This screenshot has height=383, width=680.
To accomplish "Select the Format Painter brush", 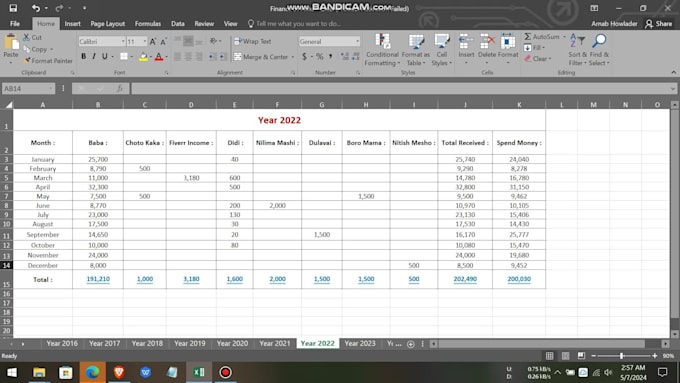I will click(x=27, y=61).
